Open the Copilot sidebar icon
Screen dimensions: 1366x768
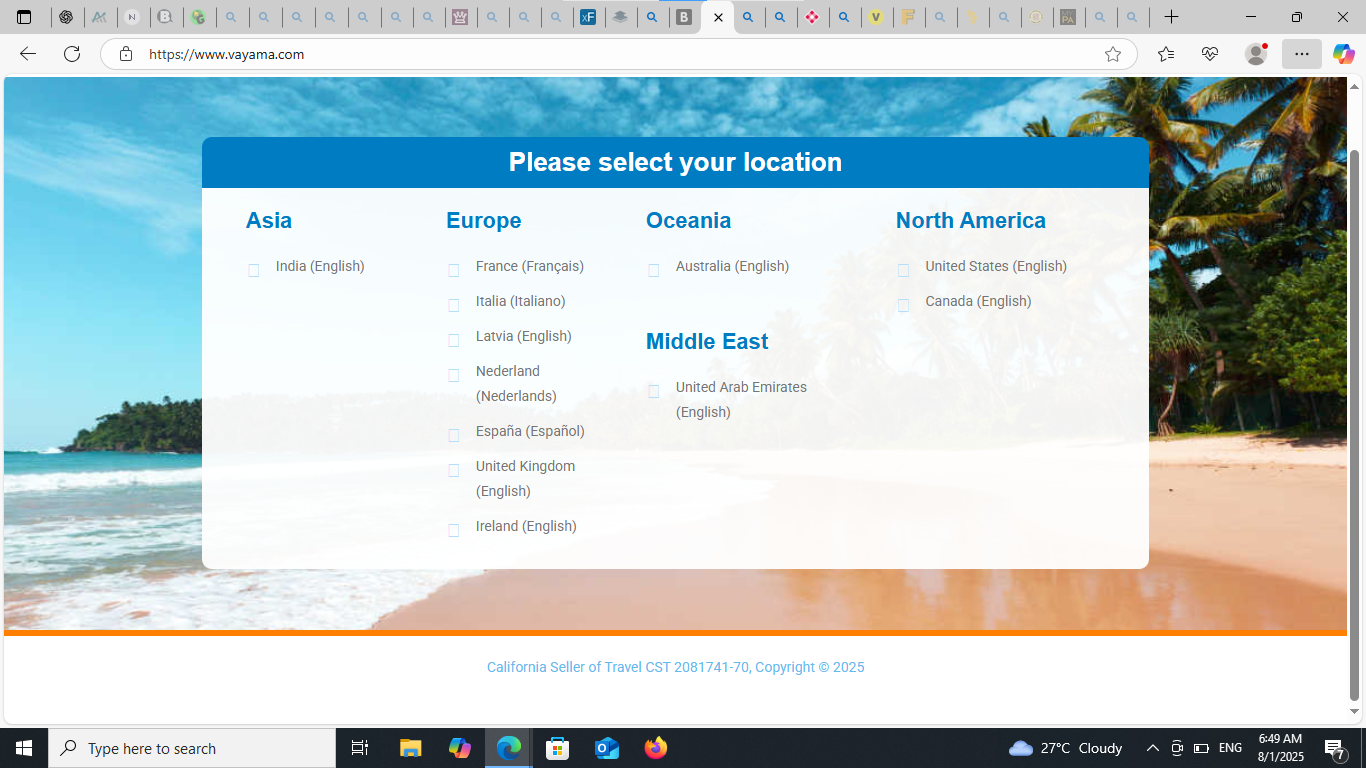pos(1343,54)
